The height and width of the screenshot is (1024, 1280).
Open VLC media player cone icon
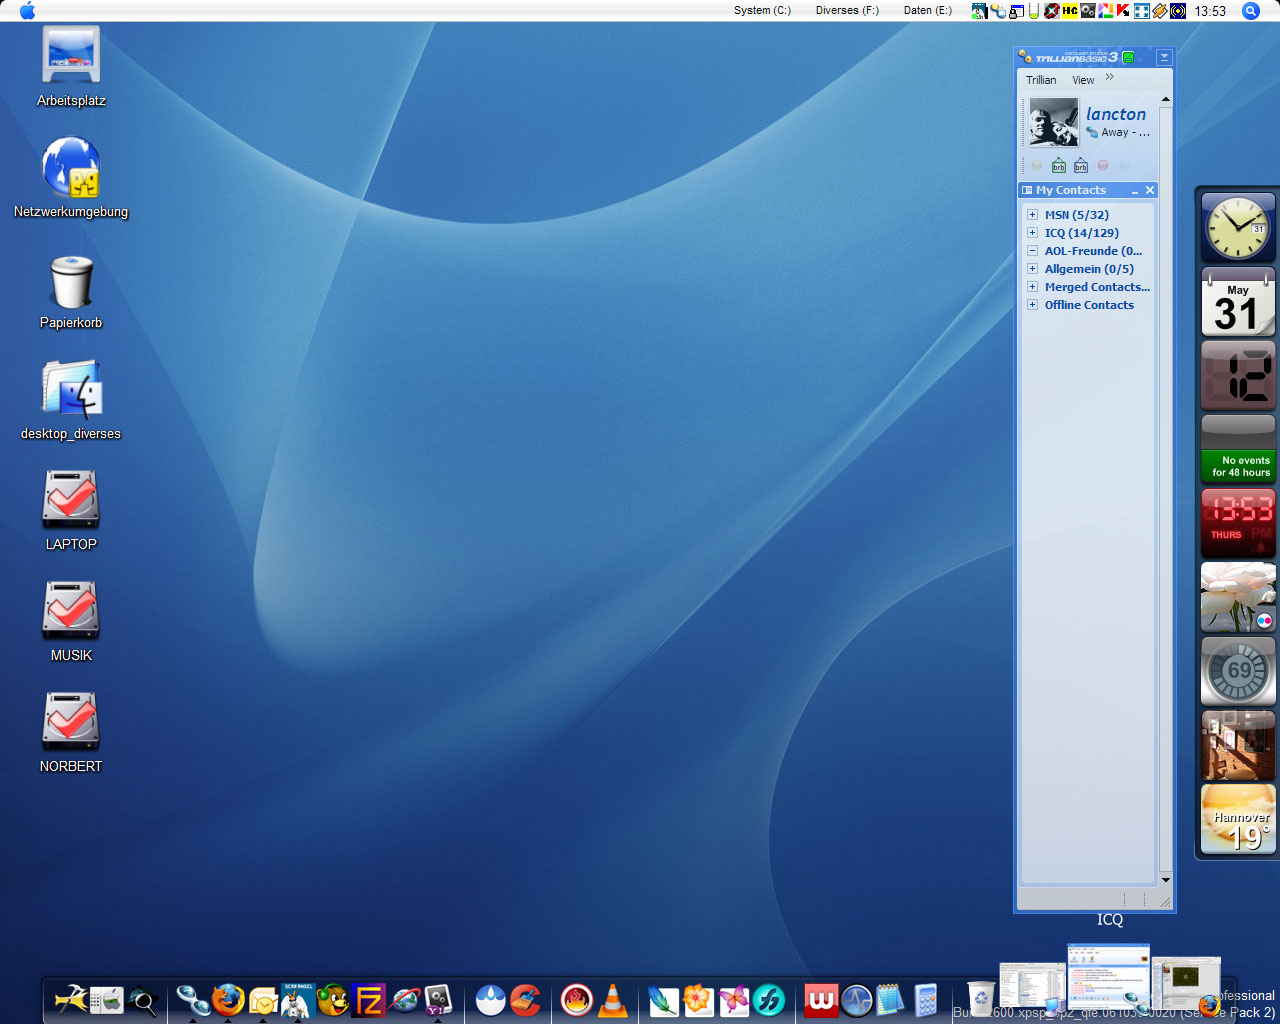click(613, 1000)
